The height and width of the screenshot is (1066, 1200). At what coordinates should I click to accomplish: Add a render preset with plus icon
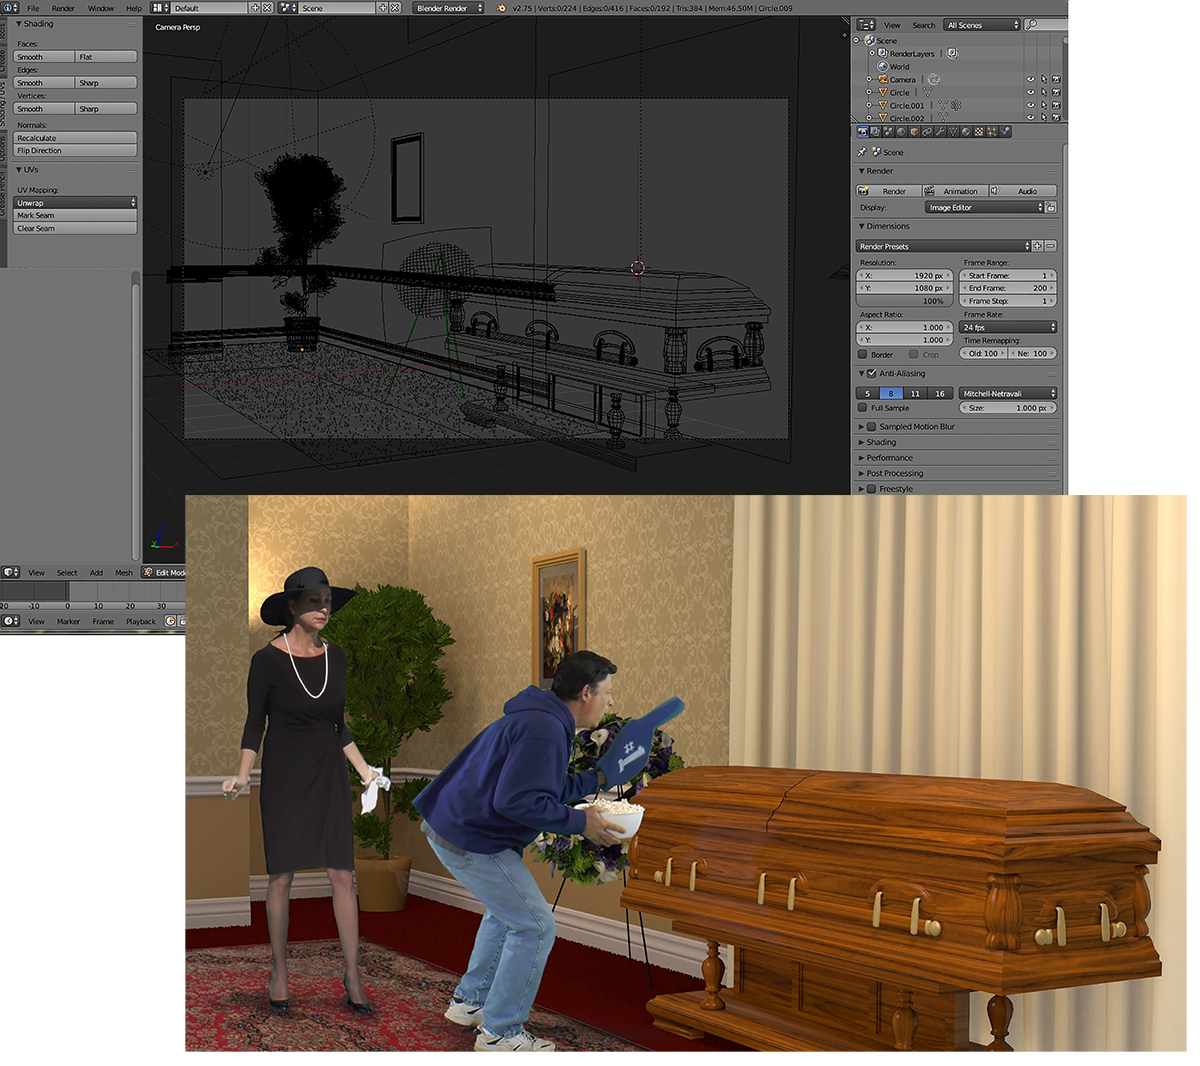tap(1037, 246)
